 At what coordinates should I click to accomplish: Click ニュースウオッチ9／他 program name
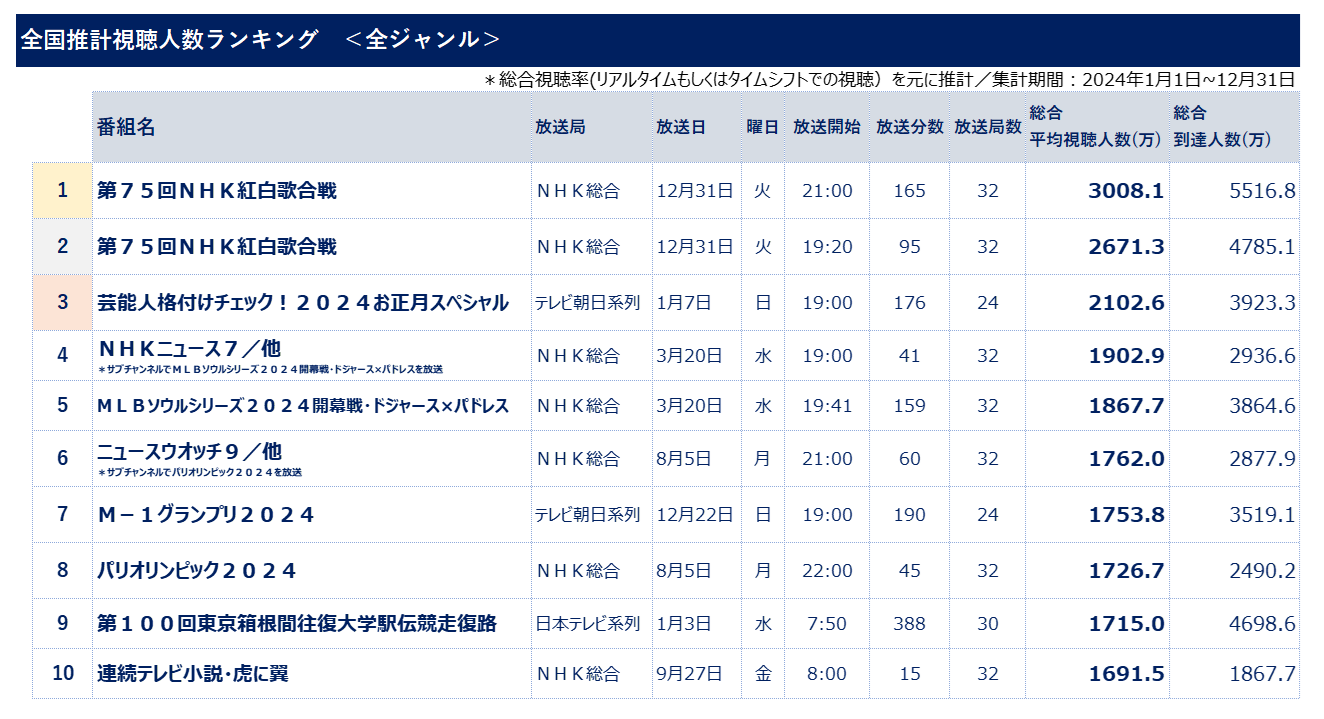pos(189,451)
